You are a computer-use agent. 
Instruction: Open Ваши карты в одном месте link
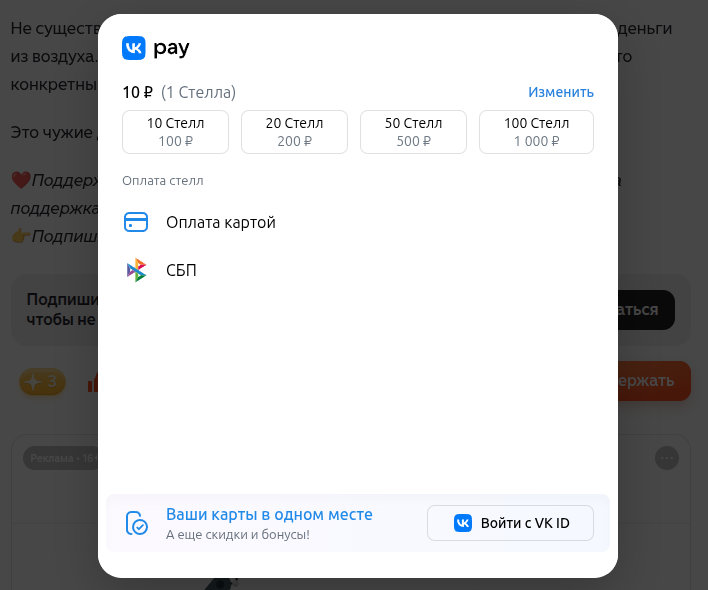pos(269,514)
